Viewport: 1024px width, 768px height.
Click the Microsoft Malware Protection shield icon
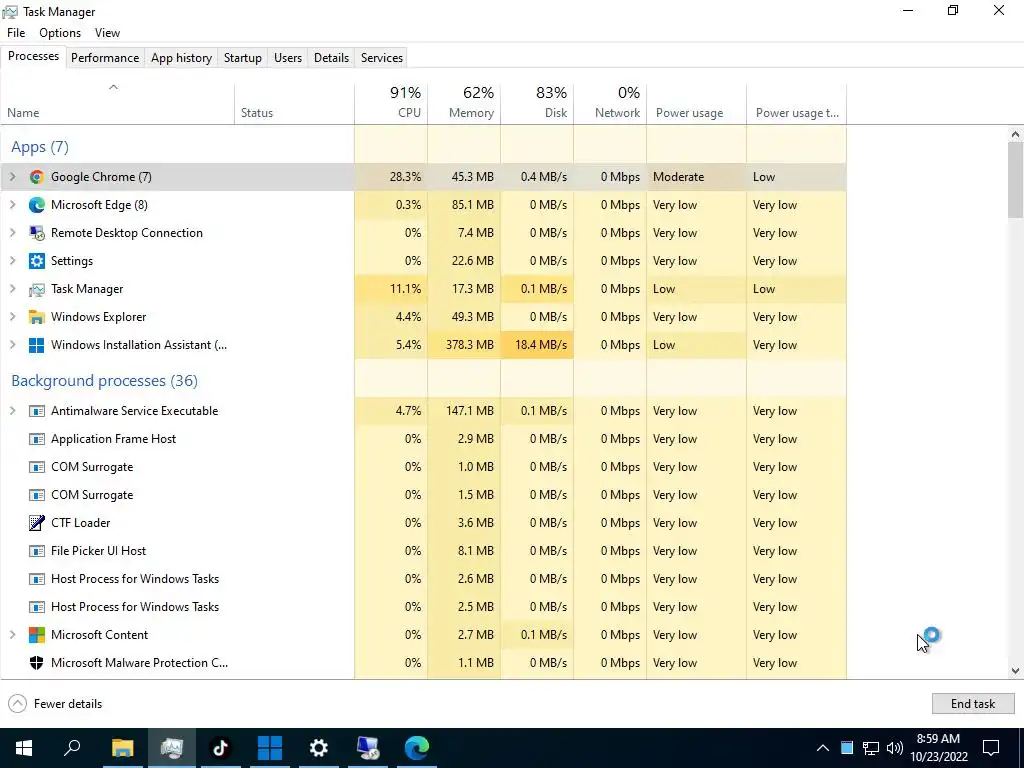[x=37, y=663]
